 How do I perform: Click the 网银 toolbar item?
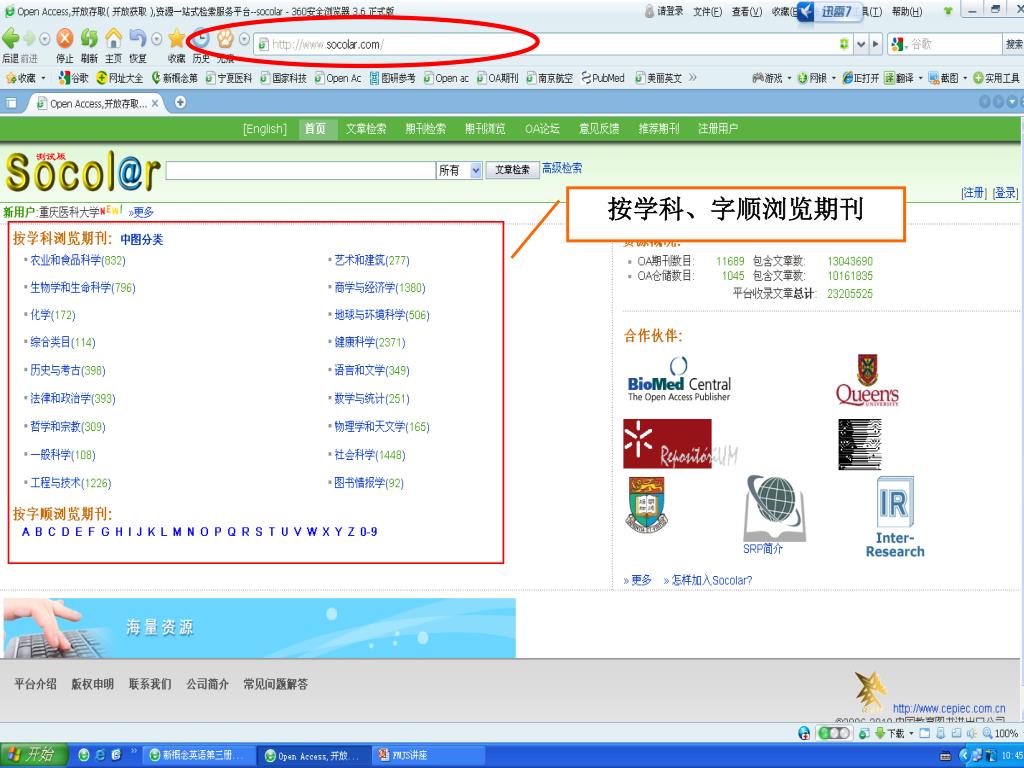point(812,78)
